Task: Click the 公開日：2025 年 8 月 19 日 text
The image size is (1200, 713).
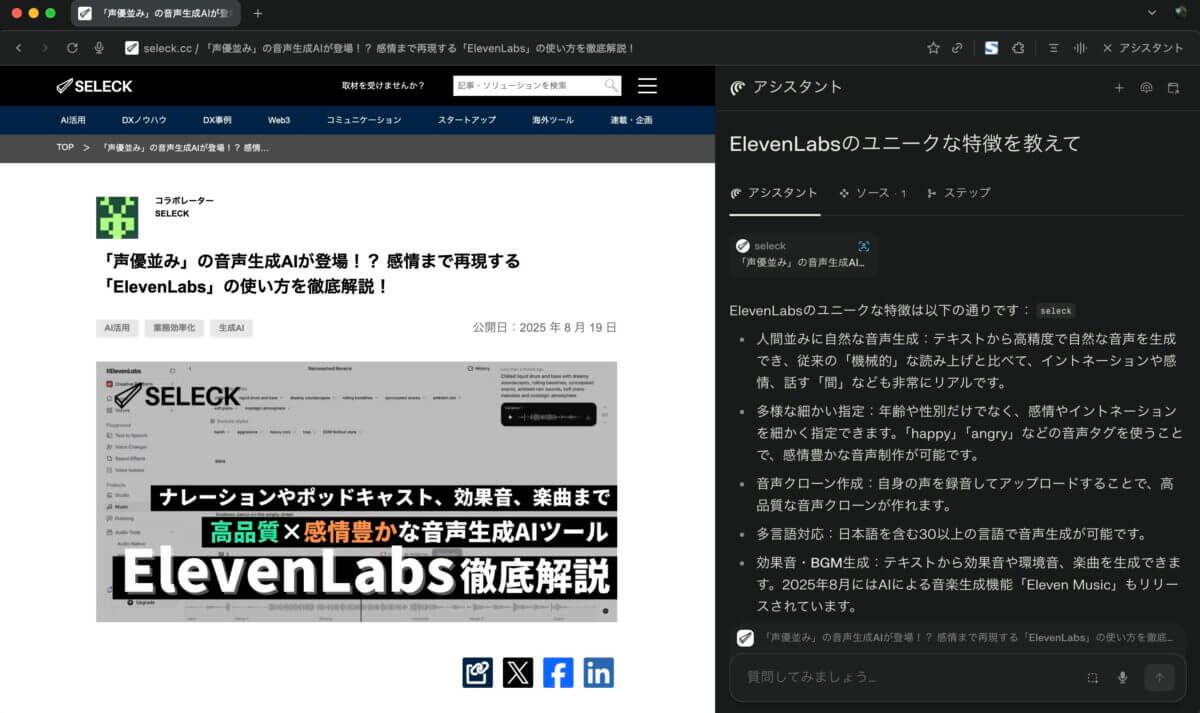Action: pyautogui.click(x=545, y=328)
